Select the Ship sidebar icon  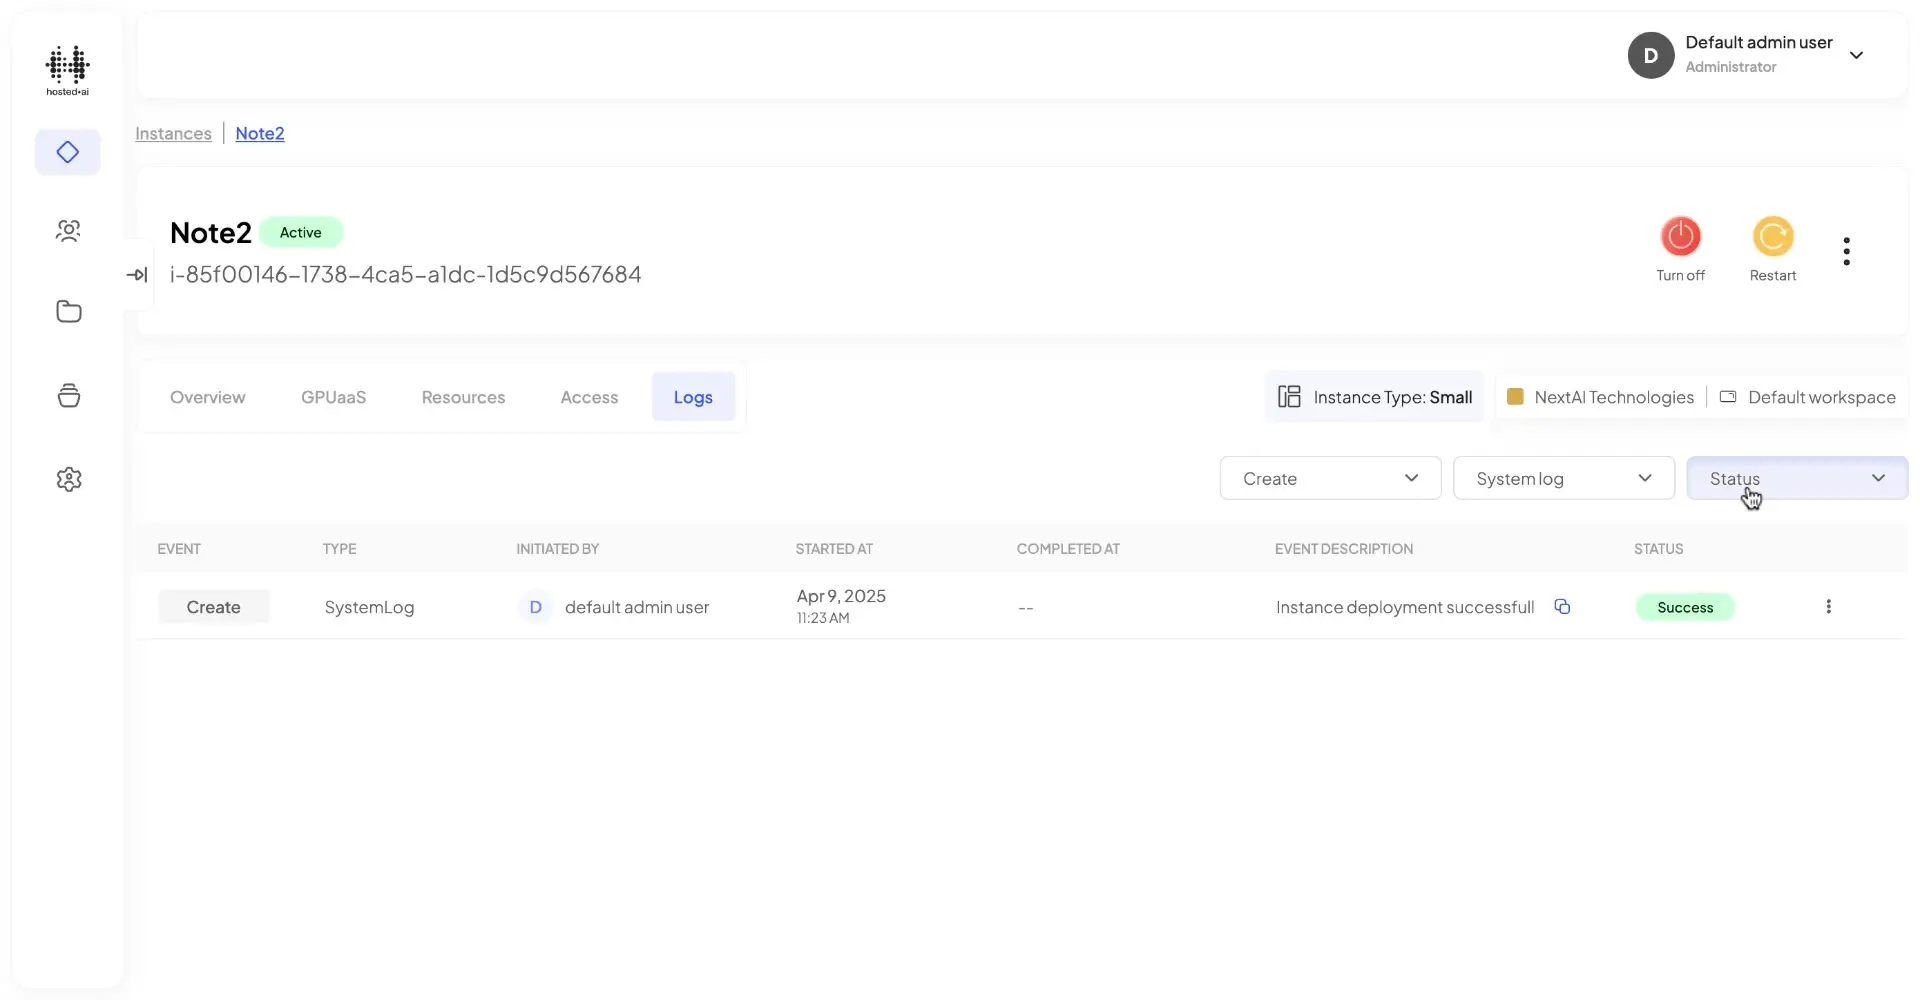click(x=68, y=395)
